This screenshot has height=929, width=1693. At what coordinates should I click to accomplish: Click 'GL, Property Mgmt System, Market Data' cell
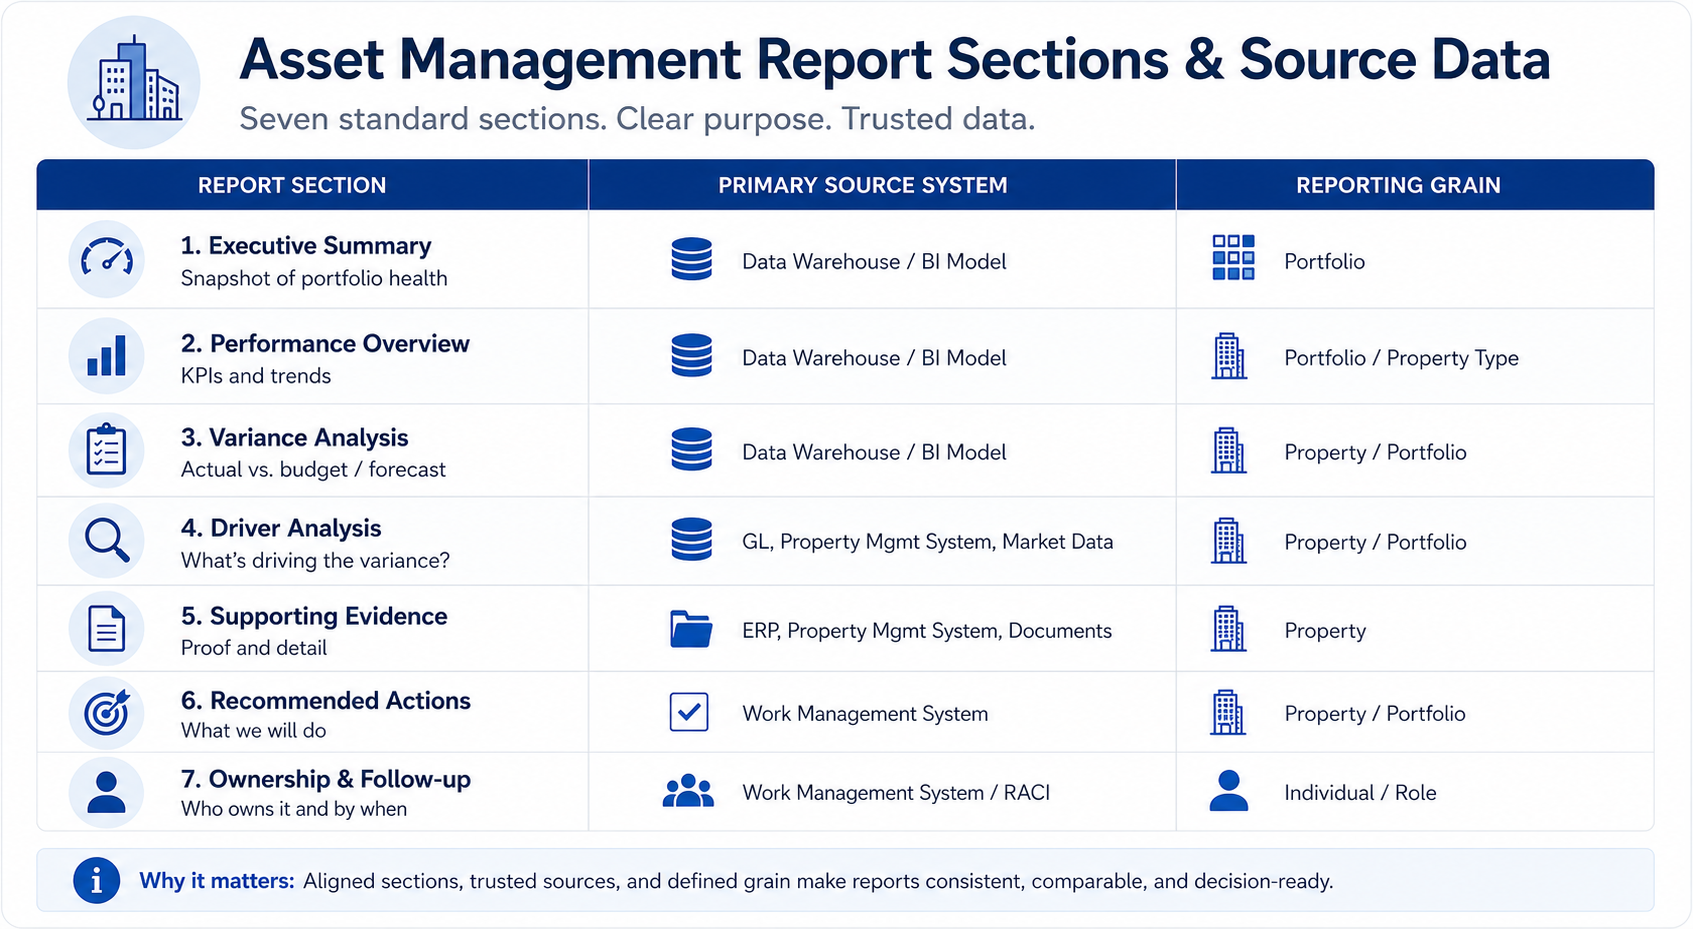[x=927, y=542]
